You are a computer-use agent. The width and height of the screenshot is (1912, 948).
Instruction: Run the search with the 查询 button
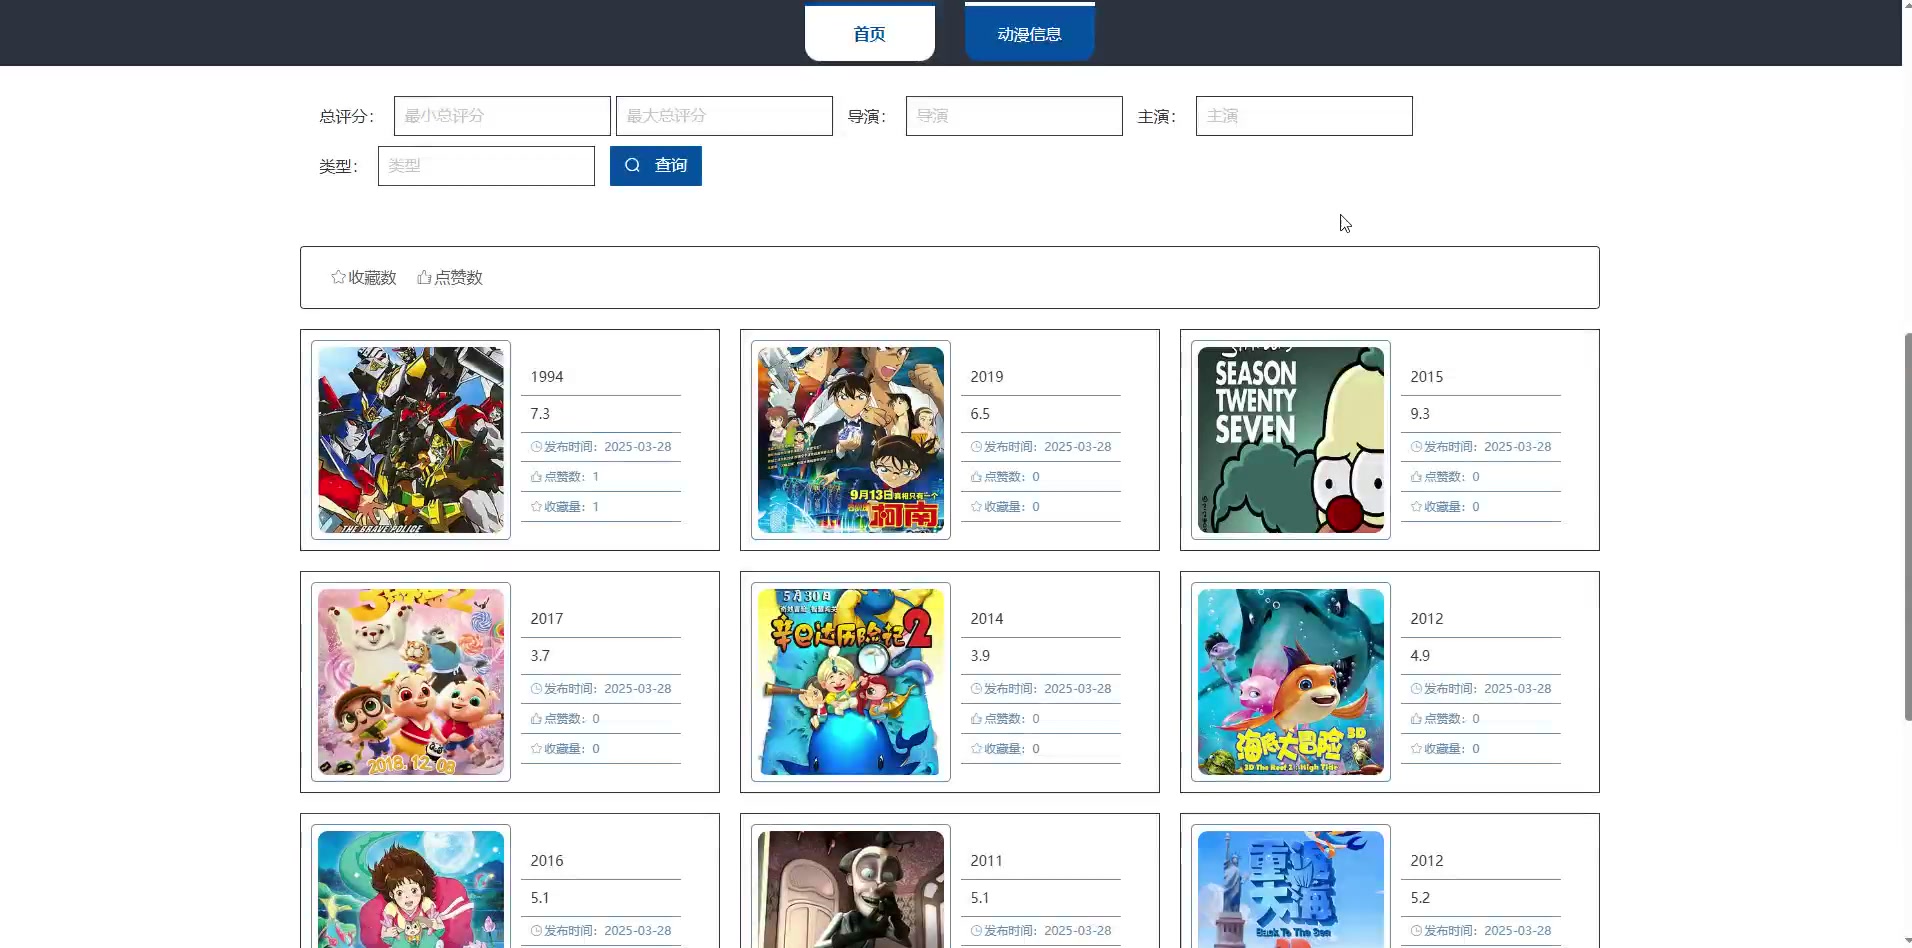[656, 166]
